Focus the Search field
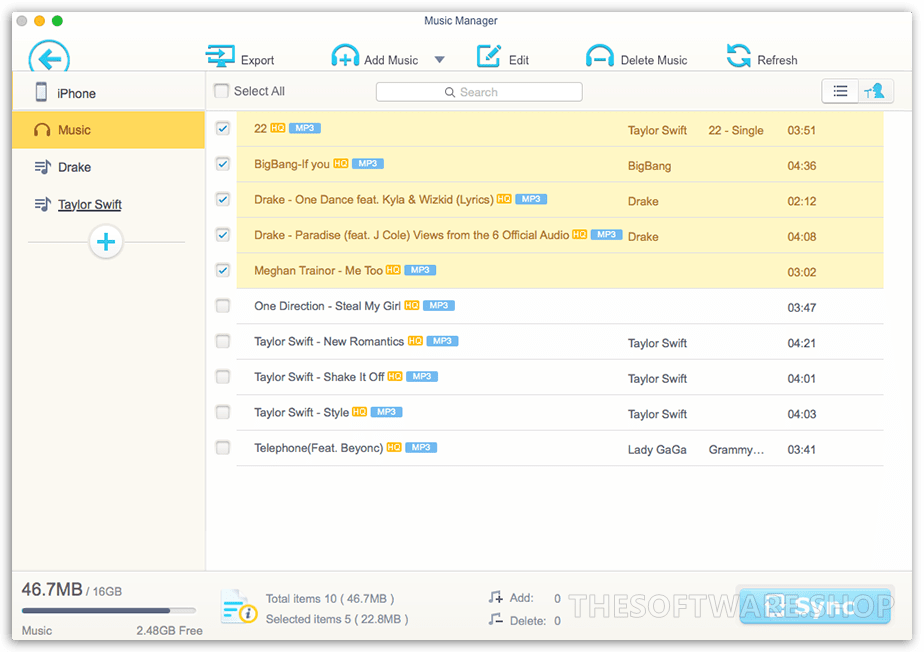Screen dimensions: 924x652 pyautogui.click(x=479, y=92)
